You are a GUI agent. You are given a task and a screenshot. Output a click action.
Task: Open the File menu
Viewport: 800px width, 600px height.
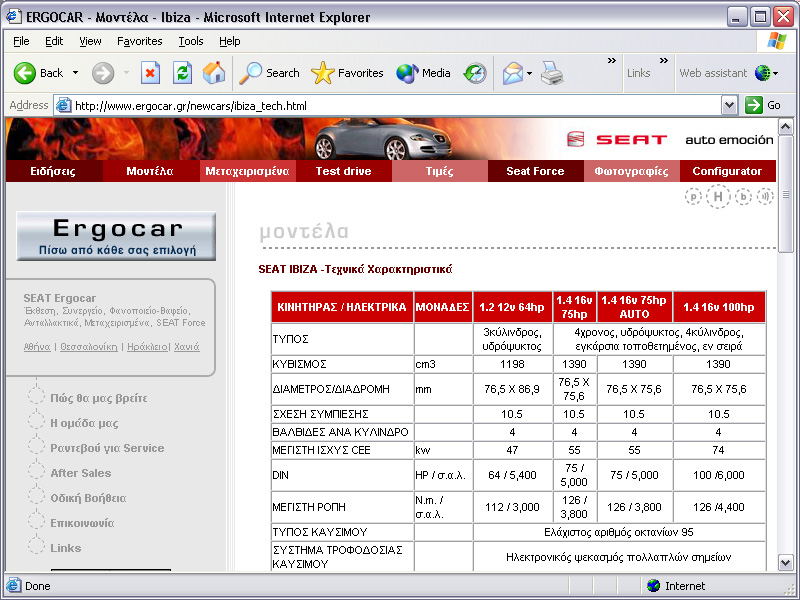pyautogui.click(x=21, y=41)
